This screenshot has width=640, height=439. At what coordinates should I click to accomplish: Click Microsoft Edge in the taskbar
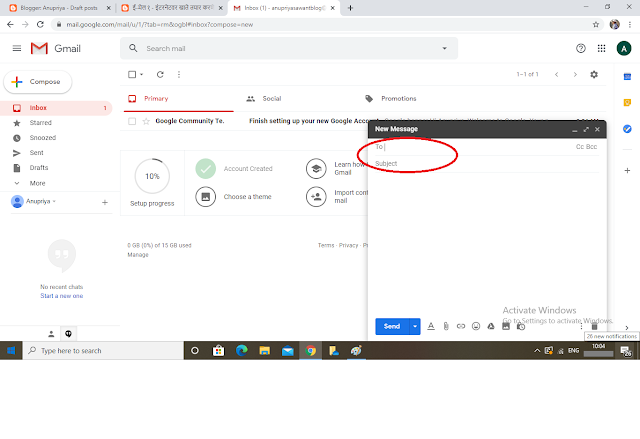click(x=242, y=351)
